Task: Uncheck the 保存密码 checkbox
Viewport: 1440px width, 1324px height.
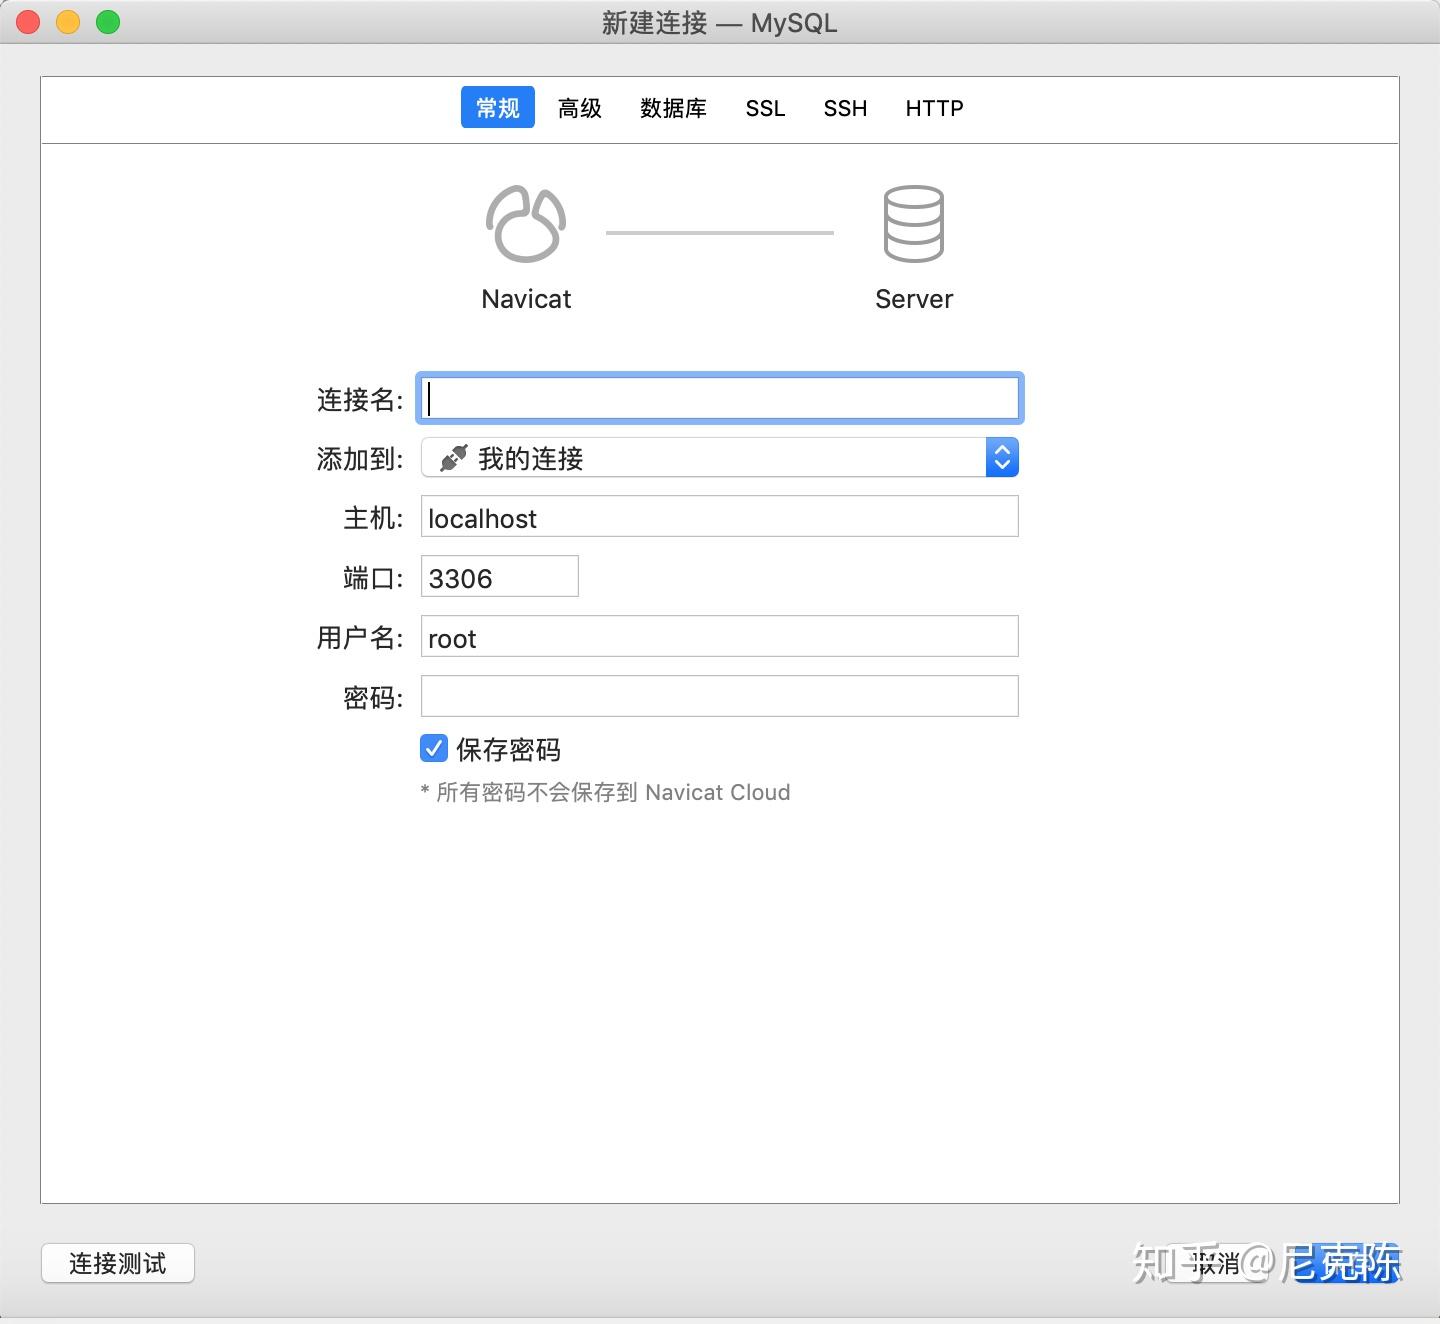Action: 433,749
